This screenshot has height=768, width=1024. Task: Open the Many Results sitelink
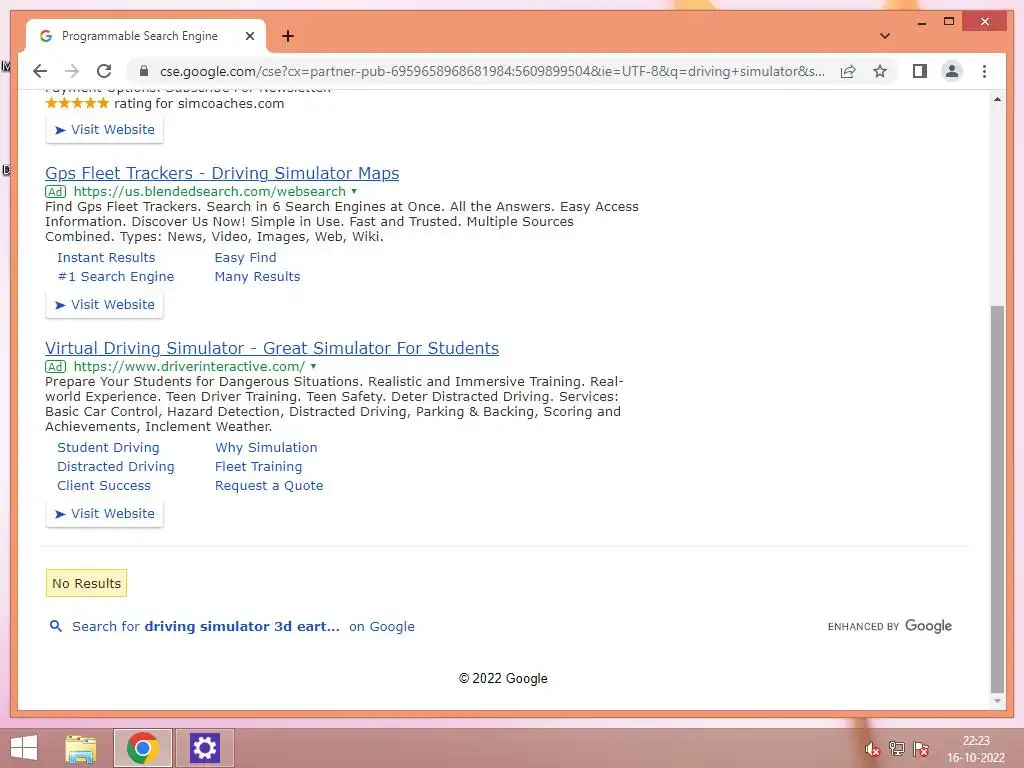click(x=257, y=276)
